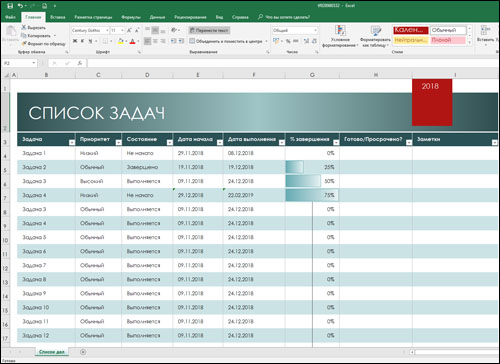
Task: Toggle Italic (К) formatting
Action: (82, 41)
